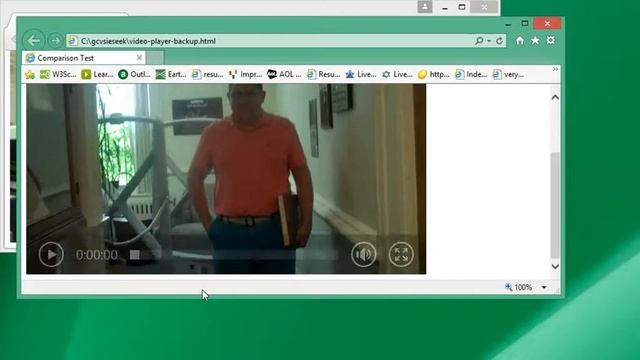This screenshot has width=640, height=360.
Task: Click the search magnifier in address bar
Action: 479,40
